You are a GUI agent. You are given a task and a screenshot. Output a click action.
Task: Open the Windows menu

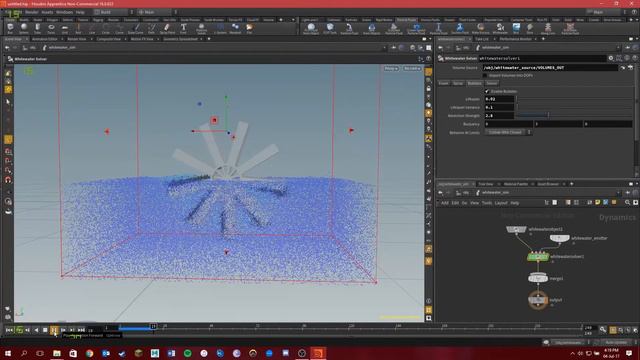point(64,12)
